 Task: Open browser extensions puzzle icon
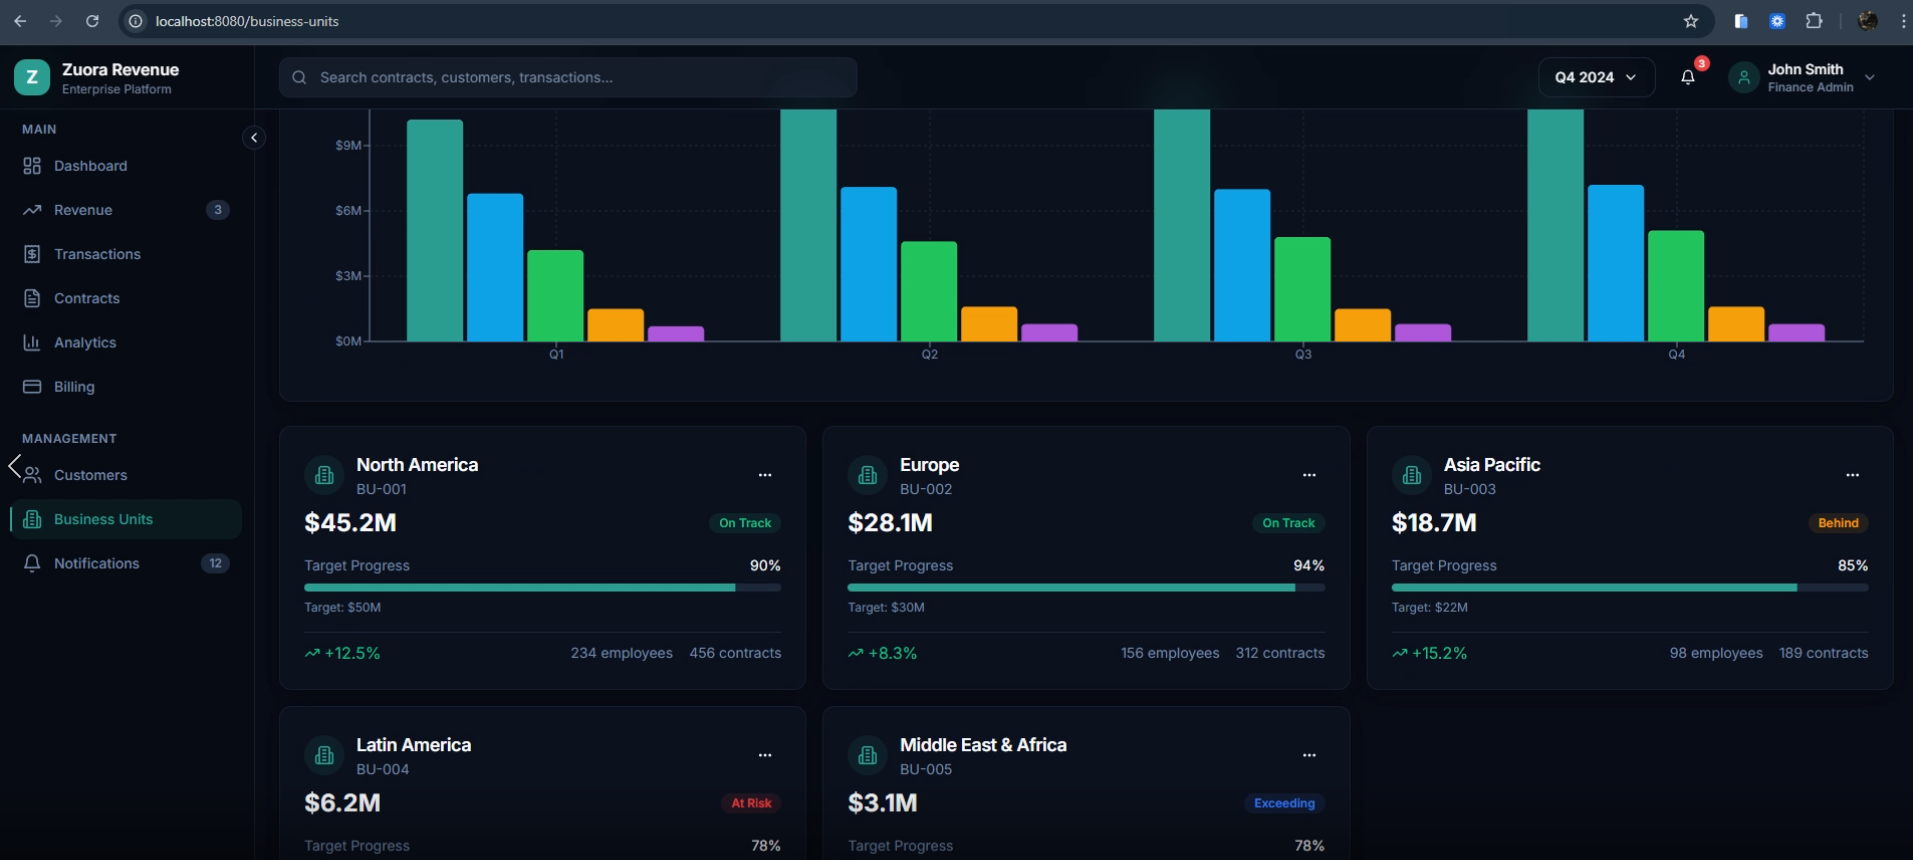[1813, 21]
